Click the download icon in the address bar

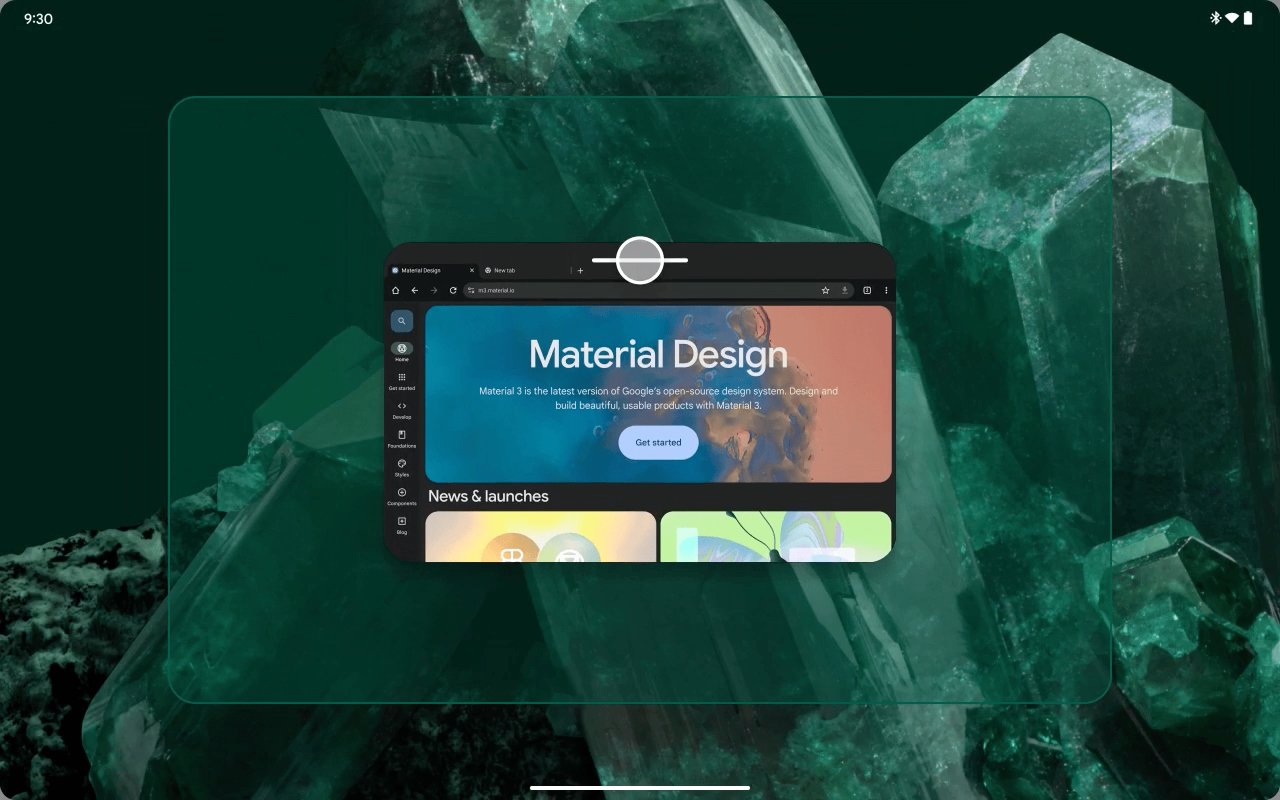(844, 290)
